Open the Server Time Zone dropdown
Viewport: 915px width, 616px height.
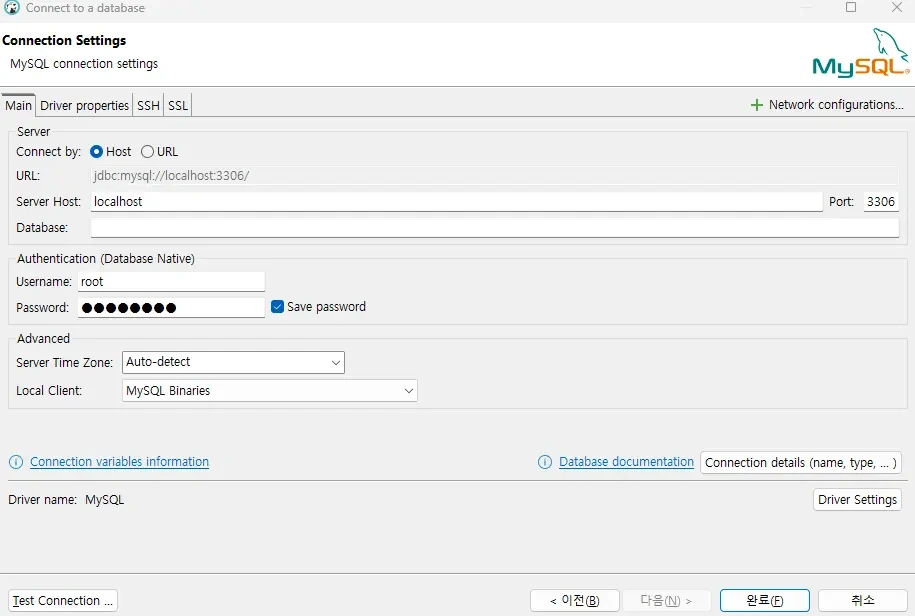point(233,362)
